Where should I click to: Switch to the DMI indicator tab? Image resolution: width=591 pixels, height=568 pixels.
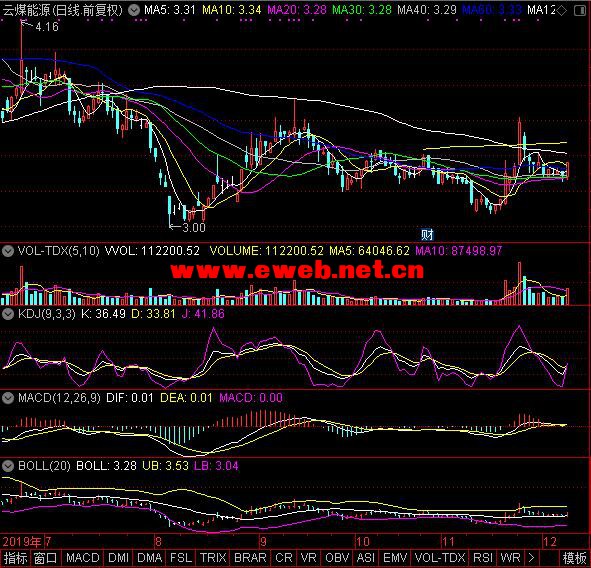tap(118, 558)
